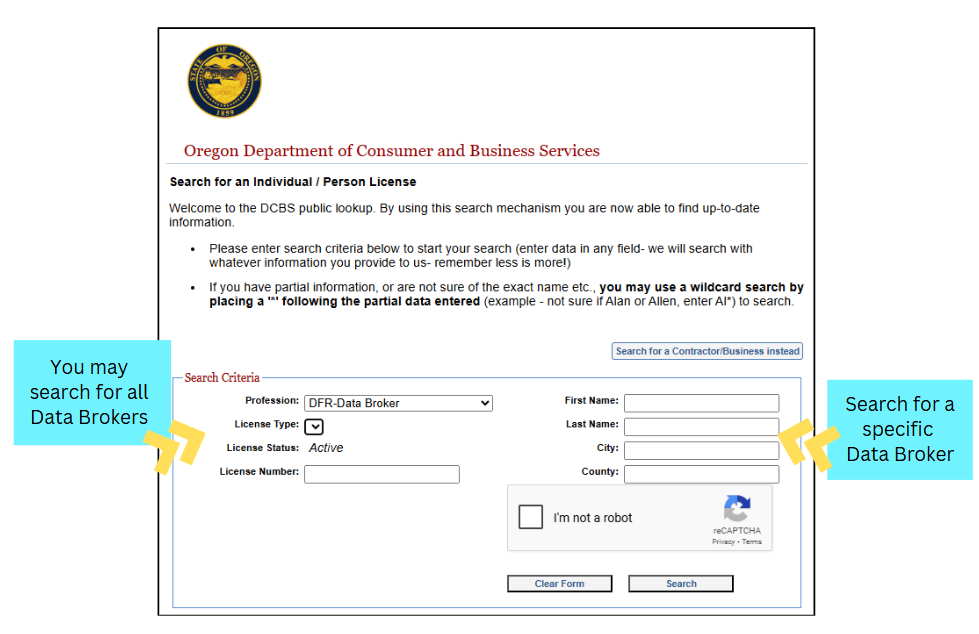Screen dimensions: 979x634
Task: Click the Last Name input field
Action: point(701,426)
